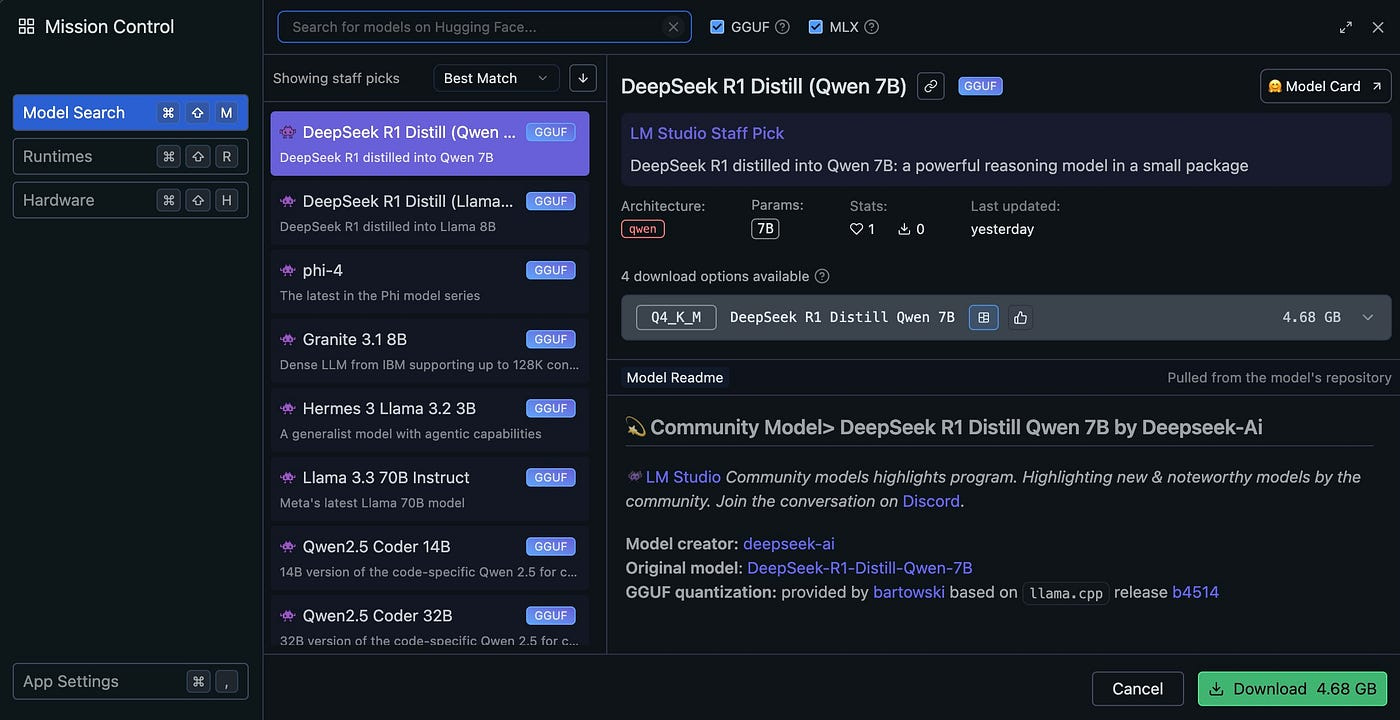Open the bartowski link
The image size is (1400, 720).
[909, 592]
